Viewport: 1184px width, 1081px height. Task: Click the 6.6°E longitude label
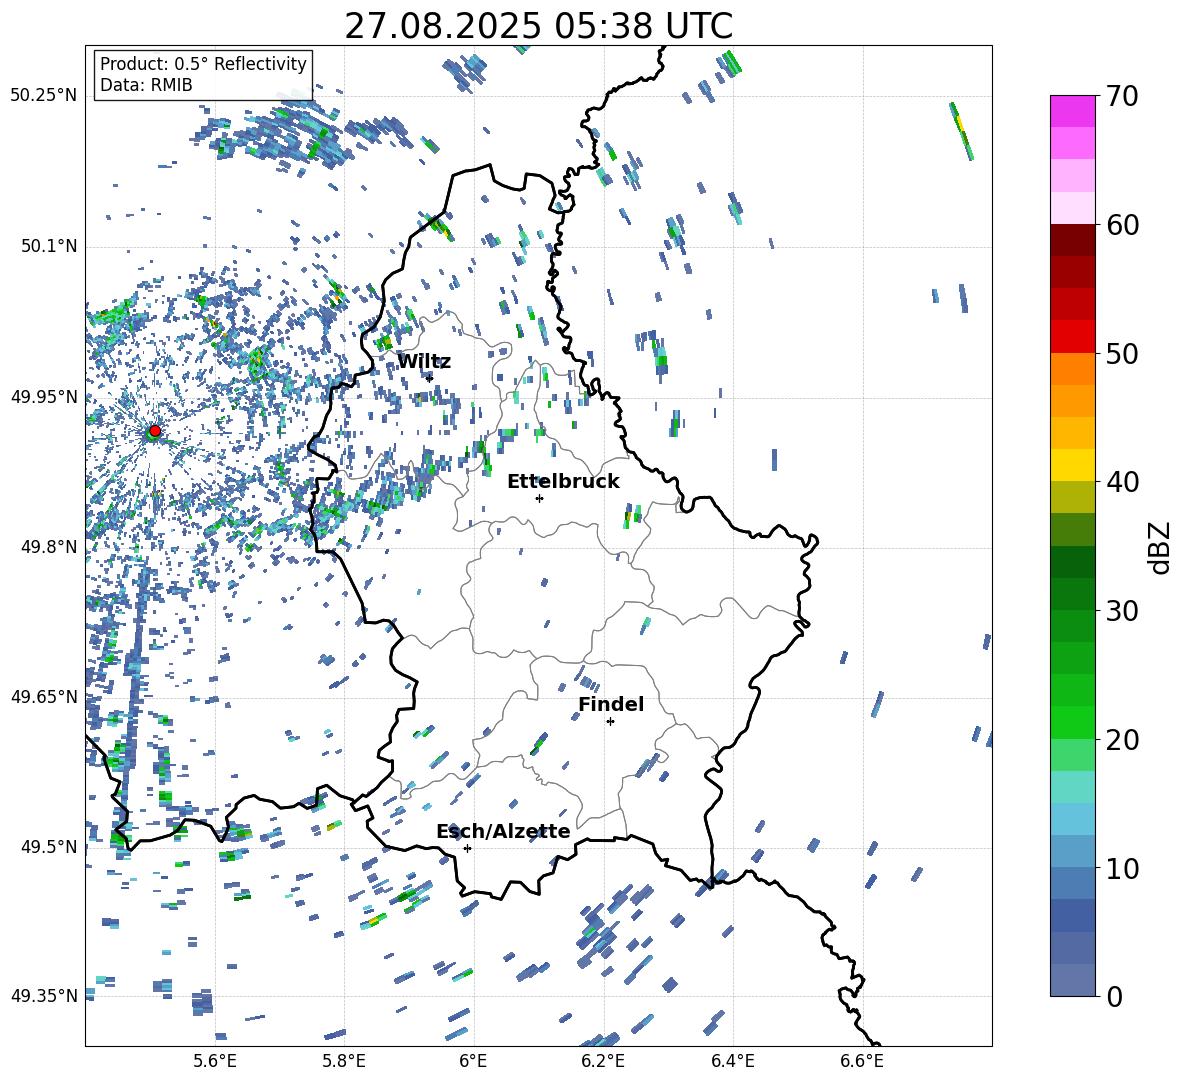862,1061
